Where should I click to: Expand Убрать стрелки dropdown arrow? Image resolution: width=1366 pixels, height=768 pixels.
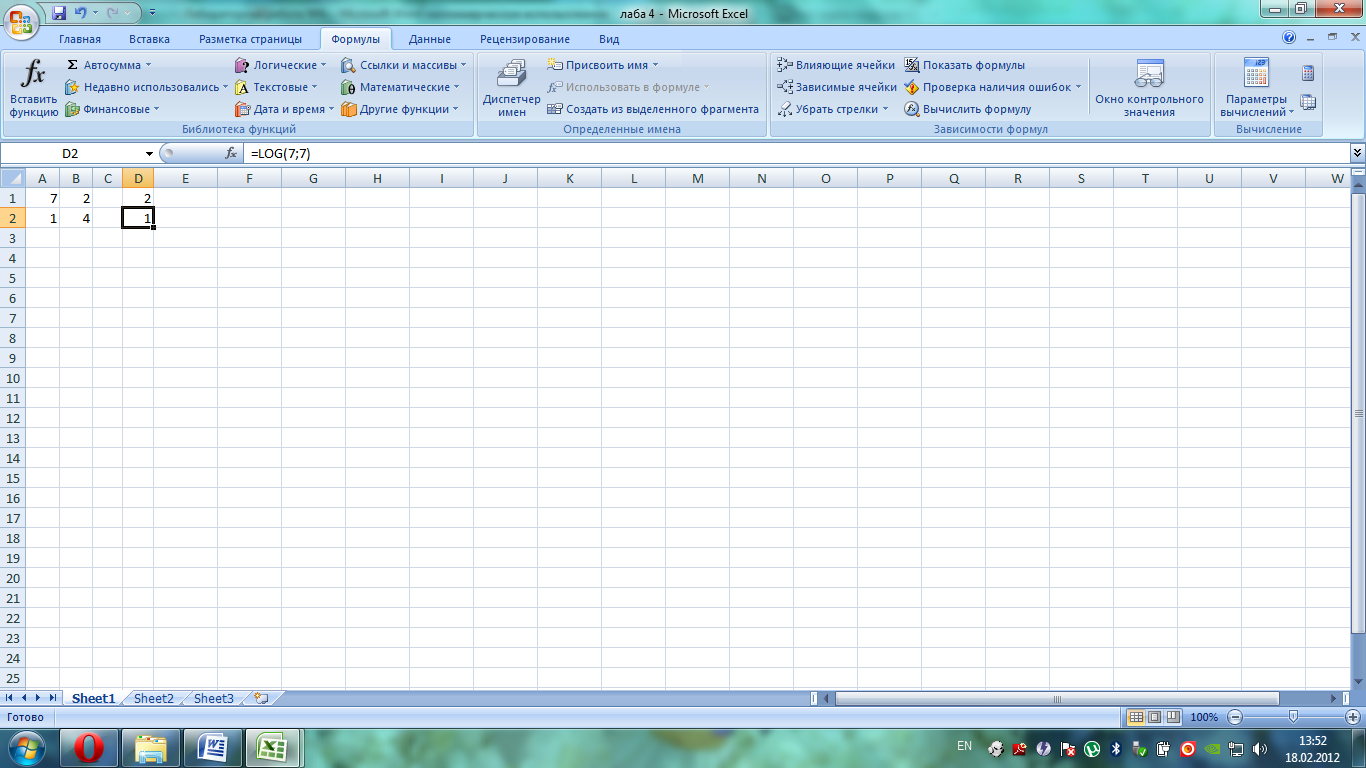coord(885,109)
